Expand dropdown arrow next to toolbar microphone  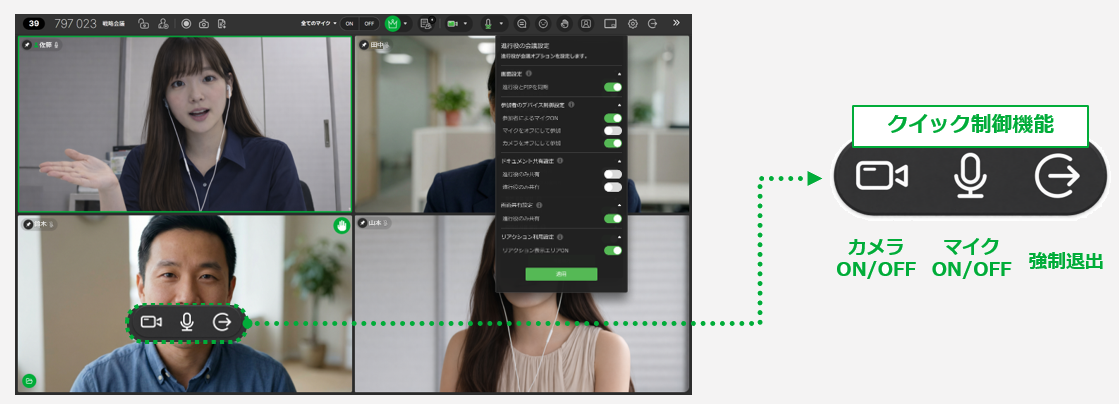[502, 24]
